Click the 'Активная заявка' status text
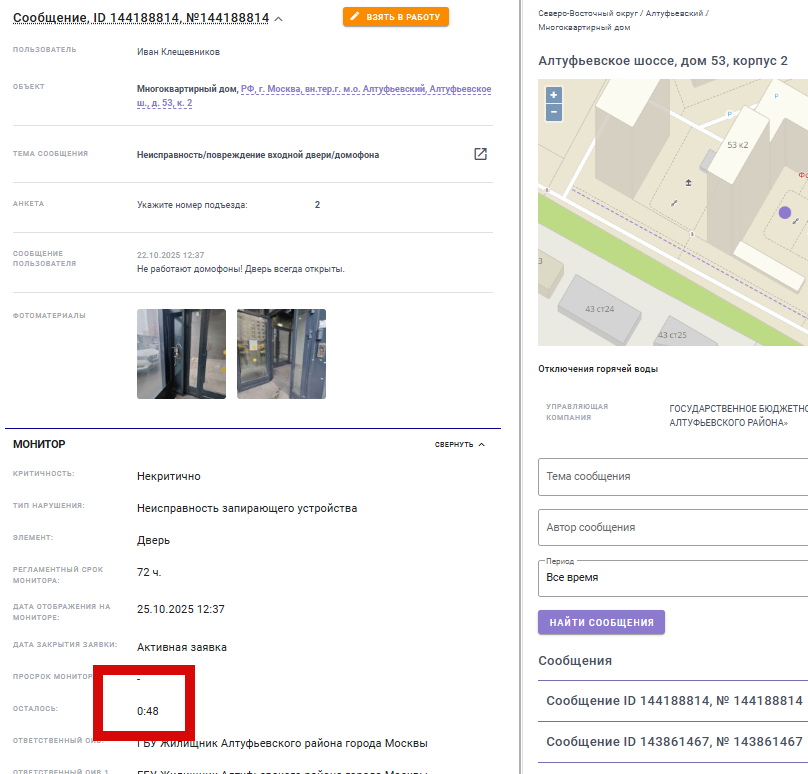Image resolution: width=808 pixels, height=774 pixels. pos(182,647)
